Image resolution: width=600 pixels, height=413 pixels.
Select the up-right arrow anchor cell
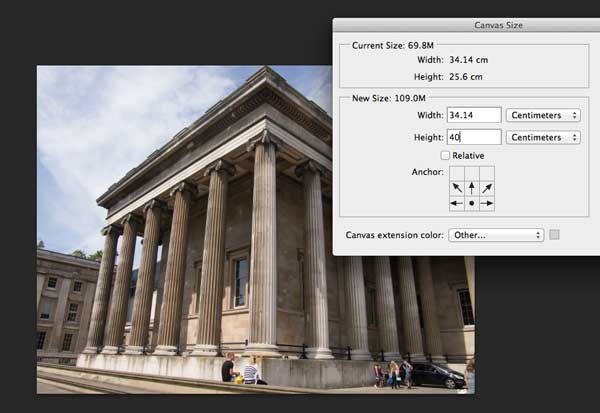click(x=487, y=188)
